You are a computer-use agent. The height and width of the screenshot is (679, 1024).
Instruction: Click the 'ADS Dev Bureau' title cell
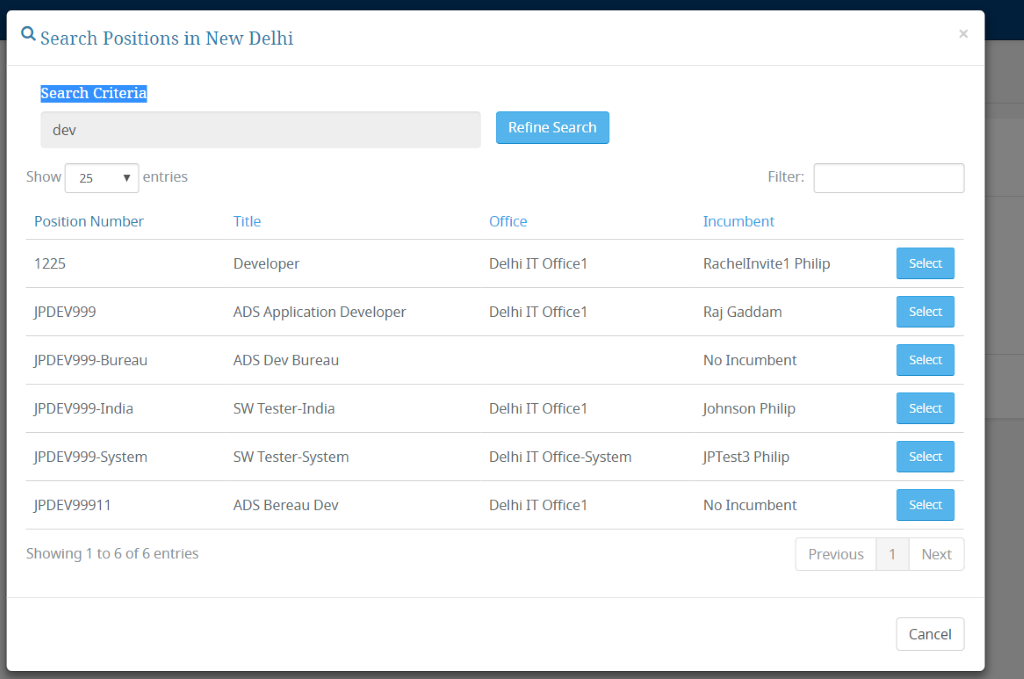[x=286, y=360]
